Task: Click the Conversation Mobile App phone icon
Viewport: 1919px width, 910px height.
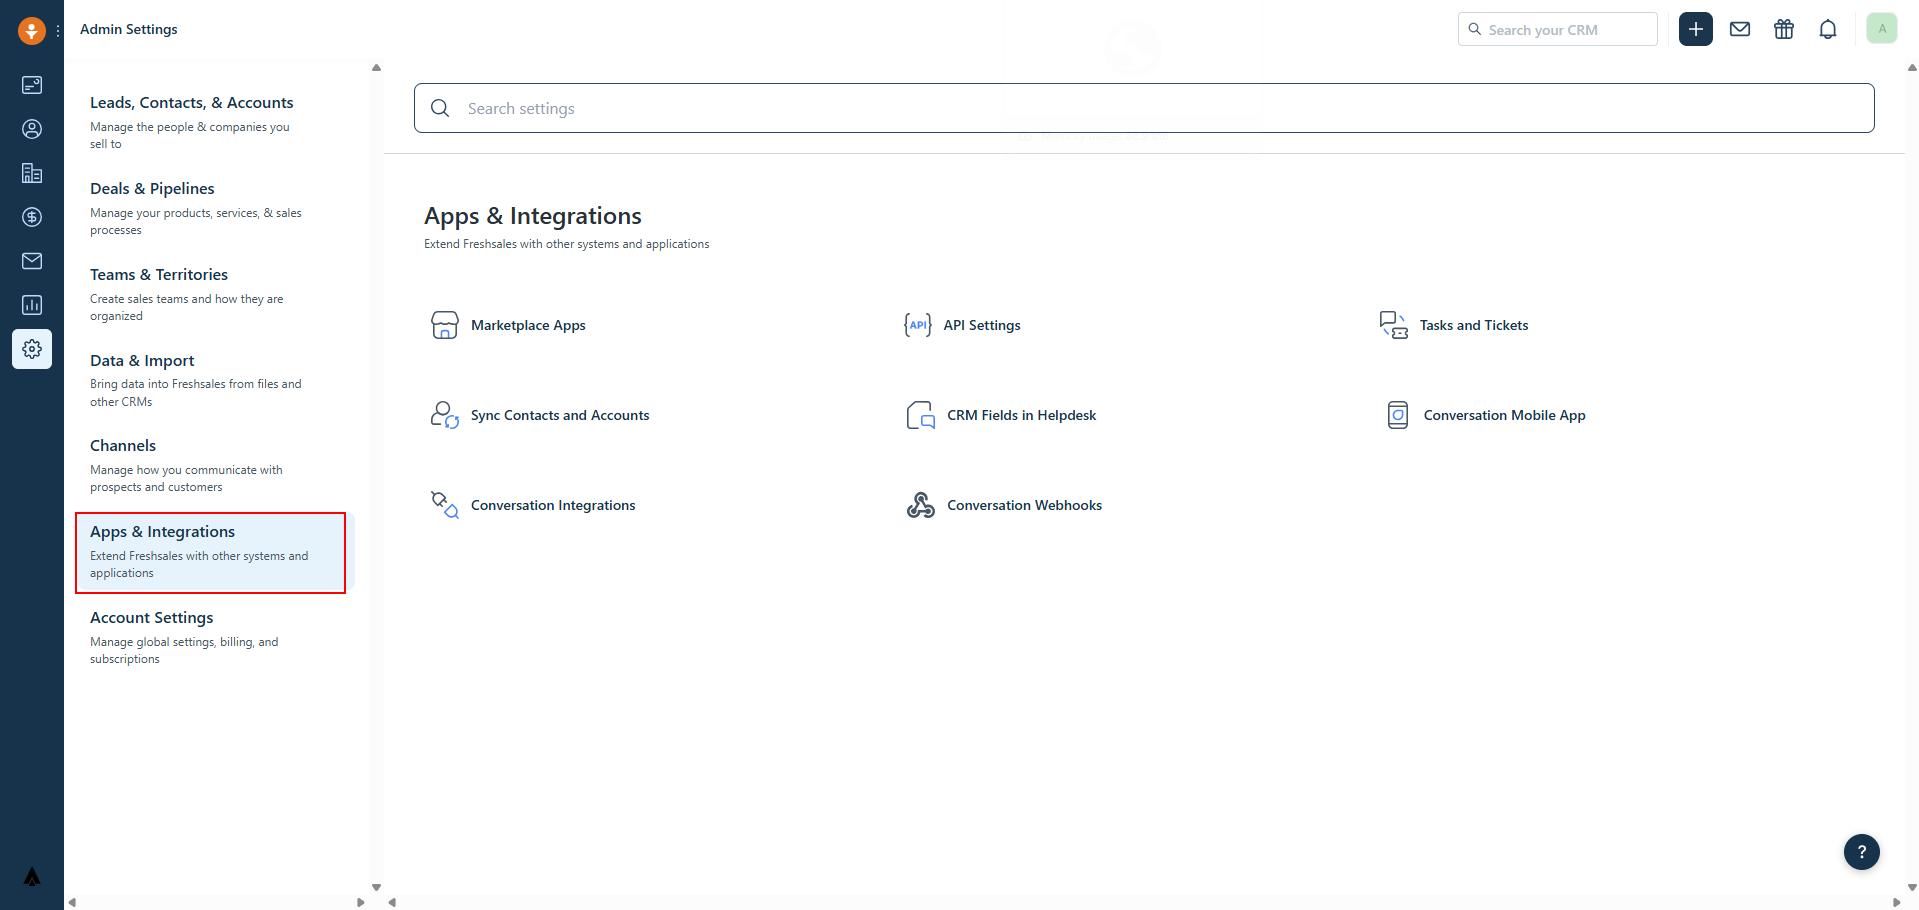Action: pos(1398,415)
